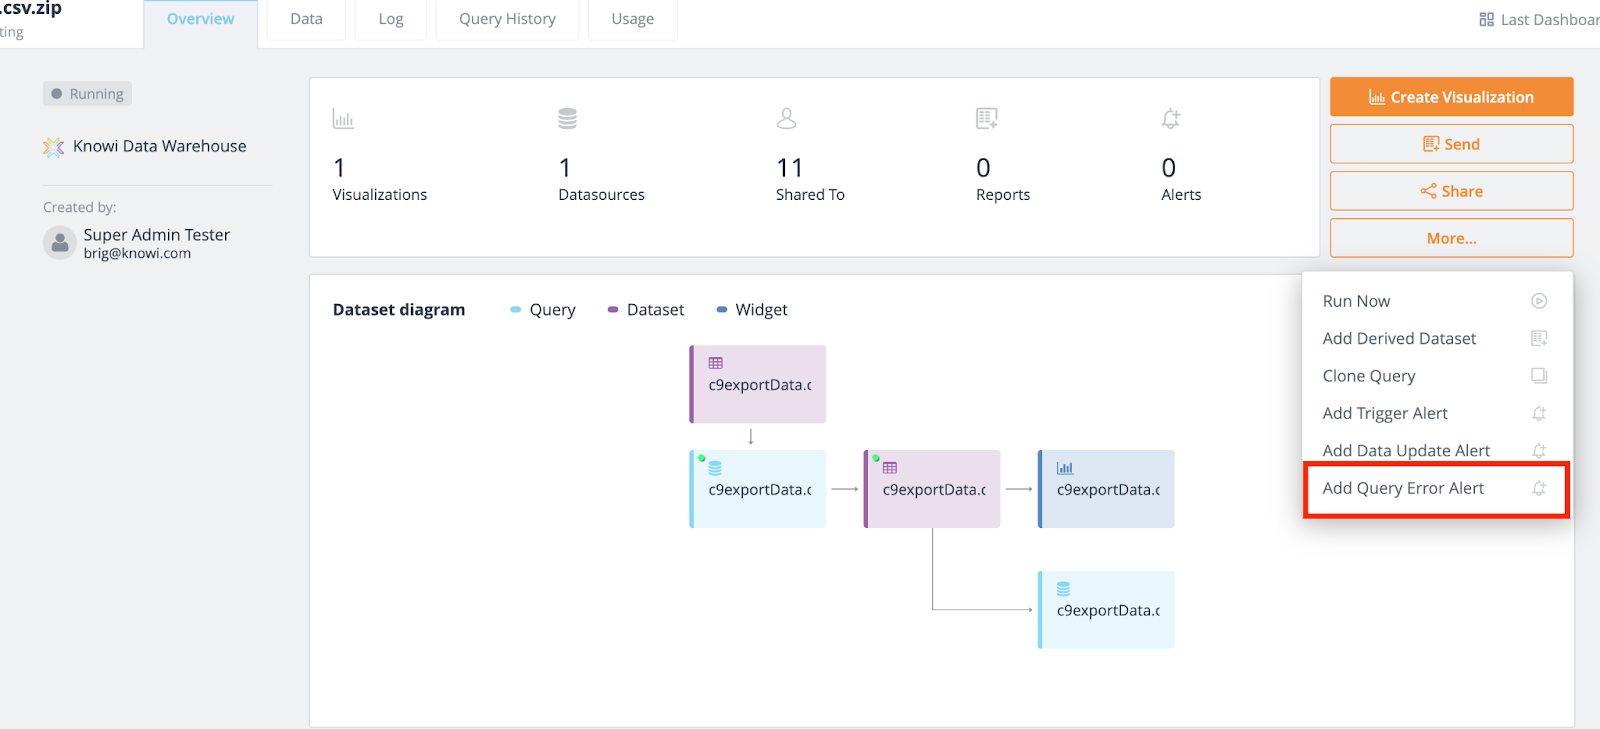Select Add Derived Dataset menu item
This screenshot has height=729, width=1600.
(x=1437, y=339)
